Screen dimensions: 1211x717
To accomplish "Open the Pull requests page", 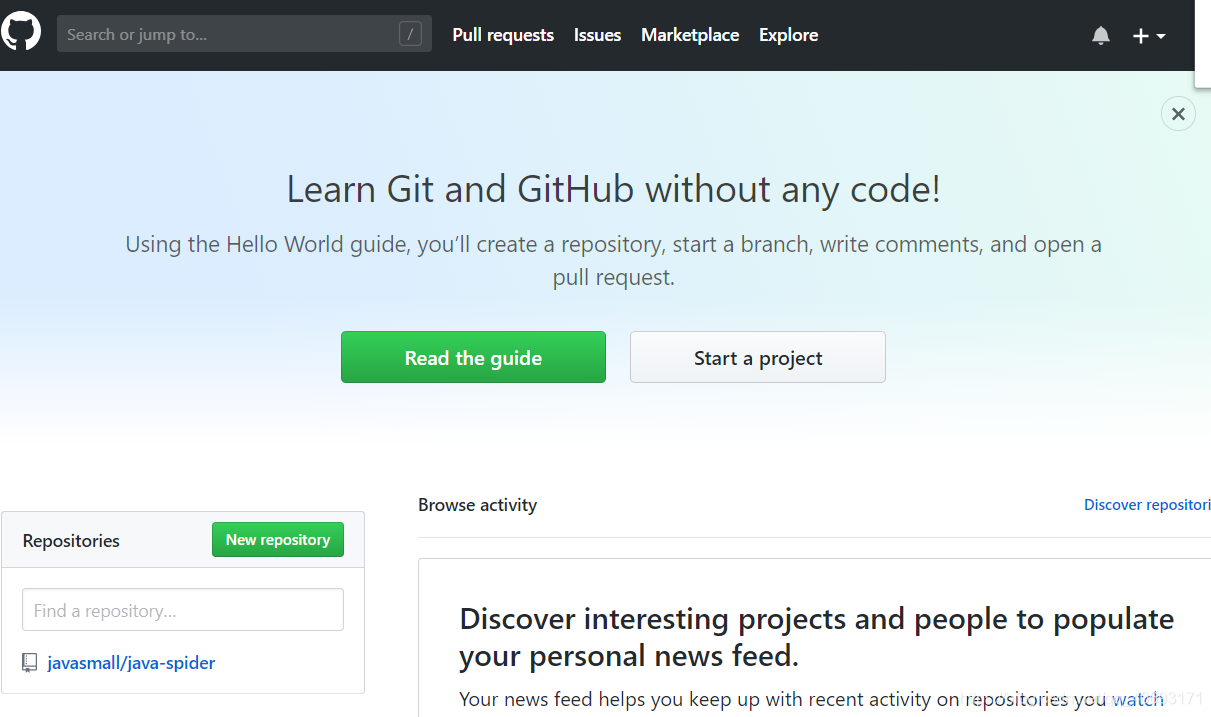I will (x=503, y=35).
